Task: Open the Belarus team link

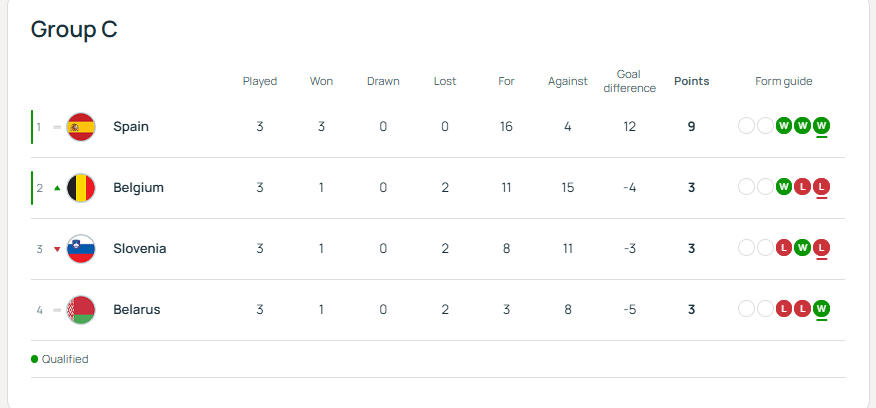Action: [137, 310]
